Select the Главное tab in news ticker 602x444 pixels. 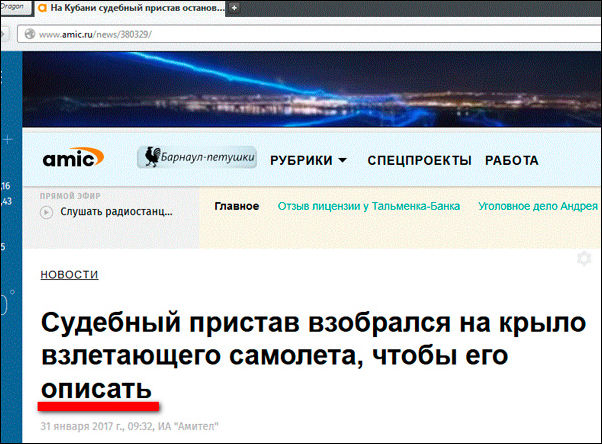tap(237, 206)
